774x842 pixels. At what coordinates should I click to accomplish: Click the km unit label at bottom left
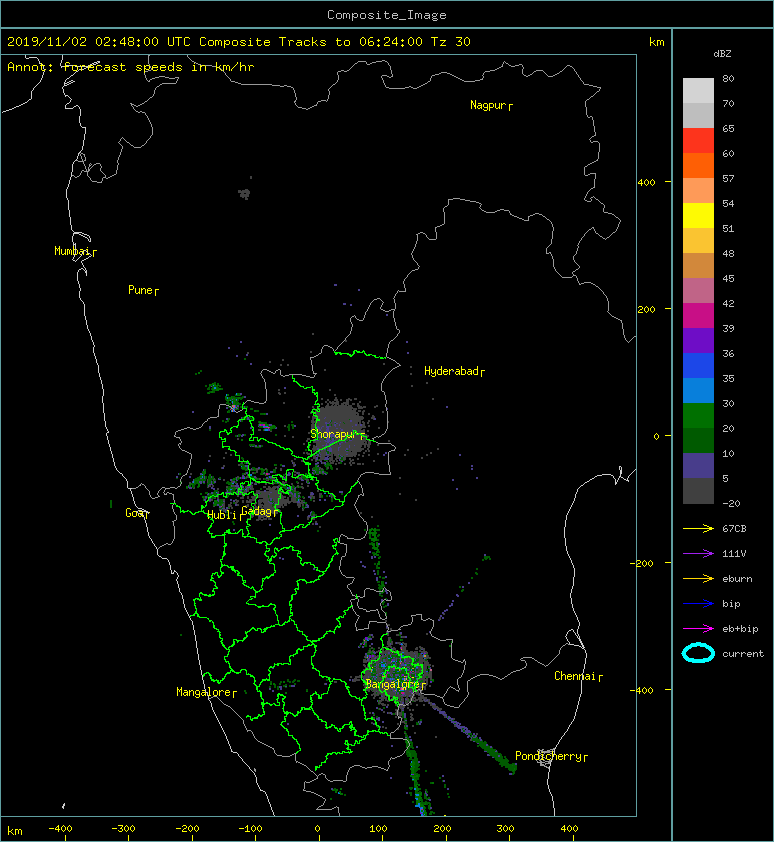tap(15, 831)
